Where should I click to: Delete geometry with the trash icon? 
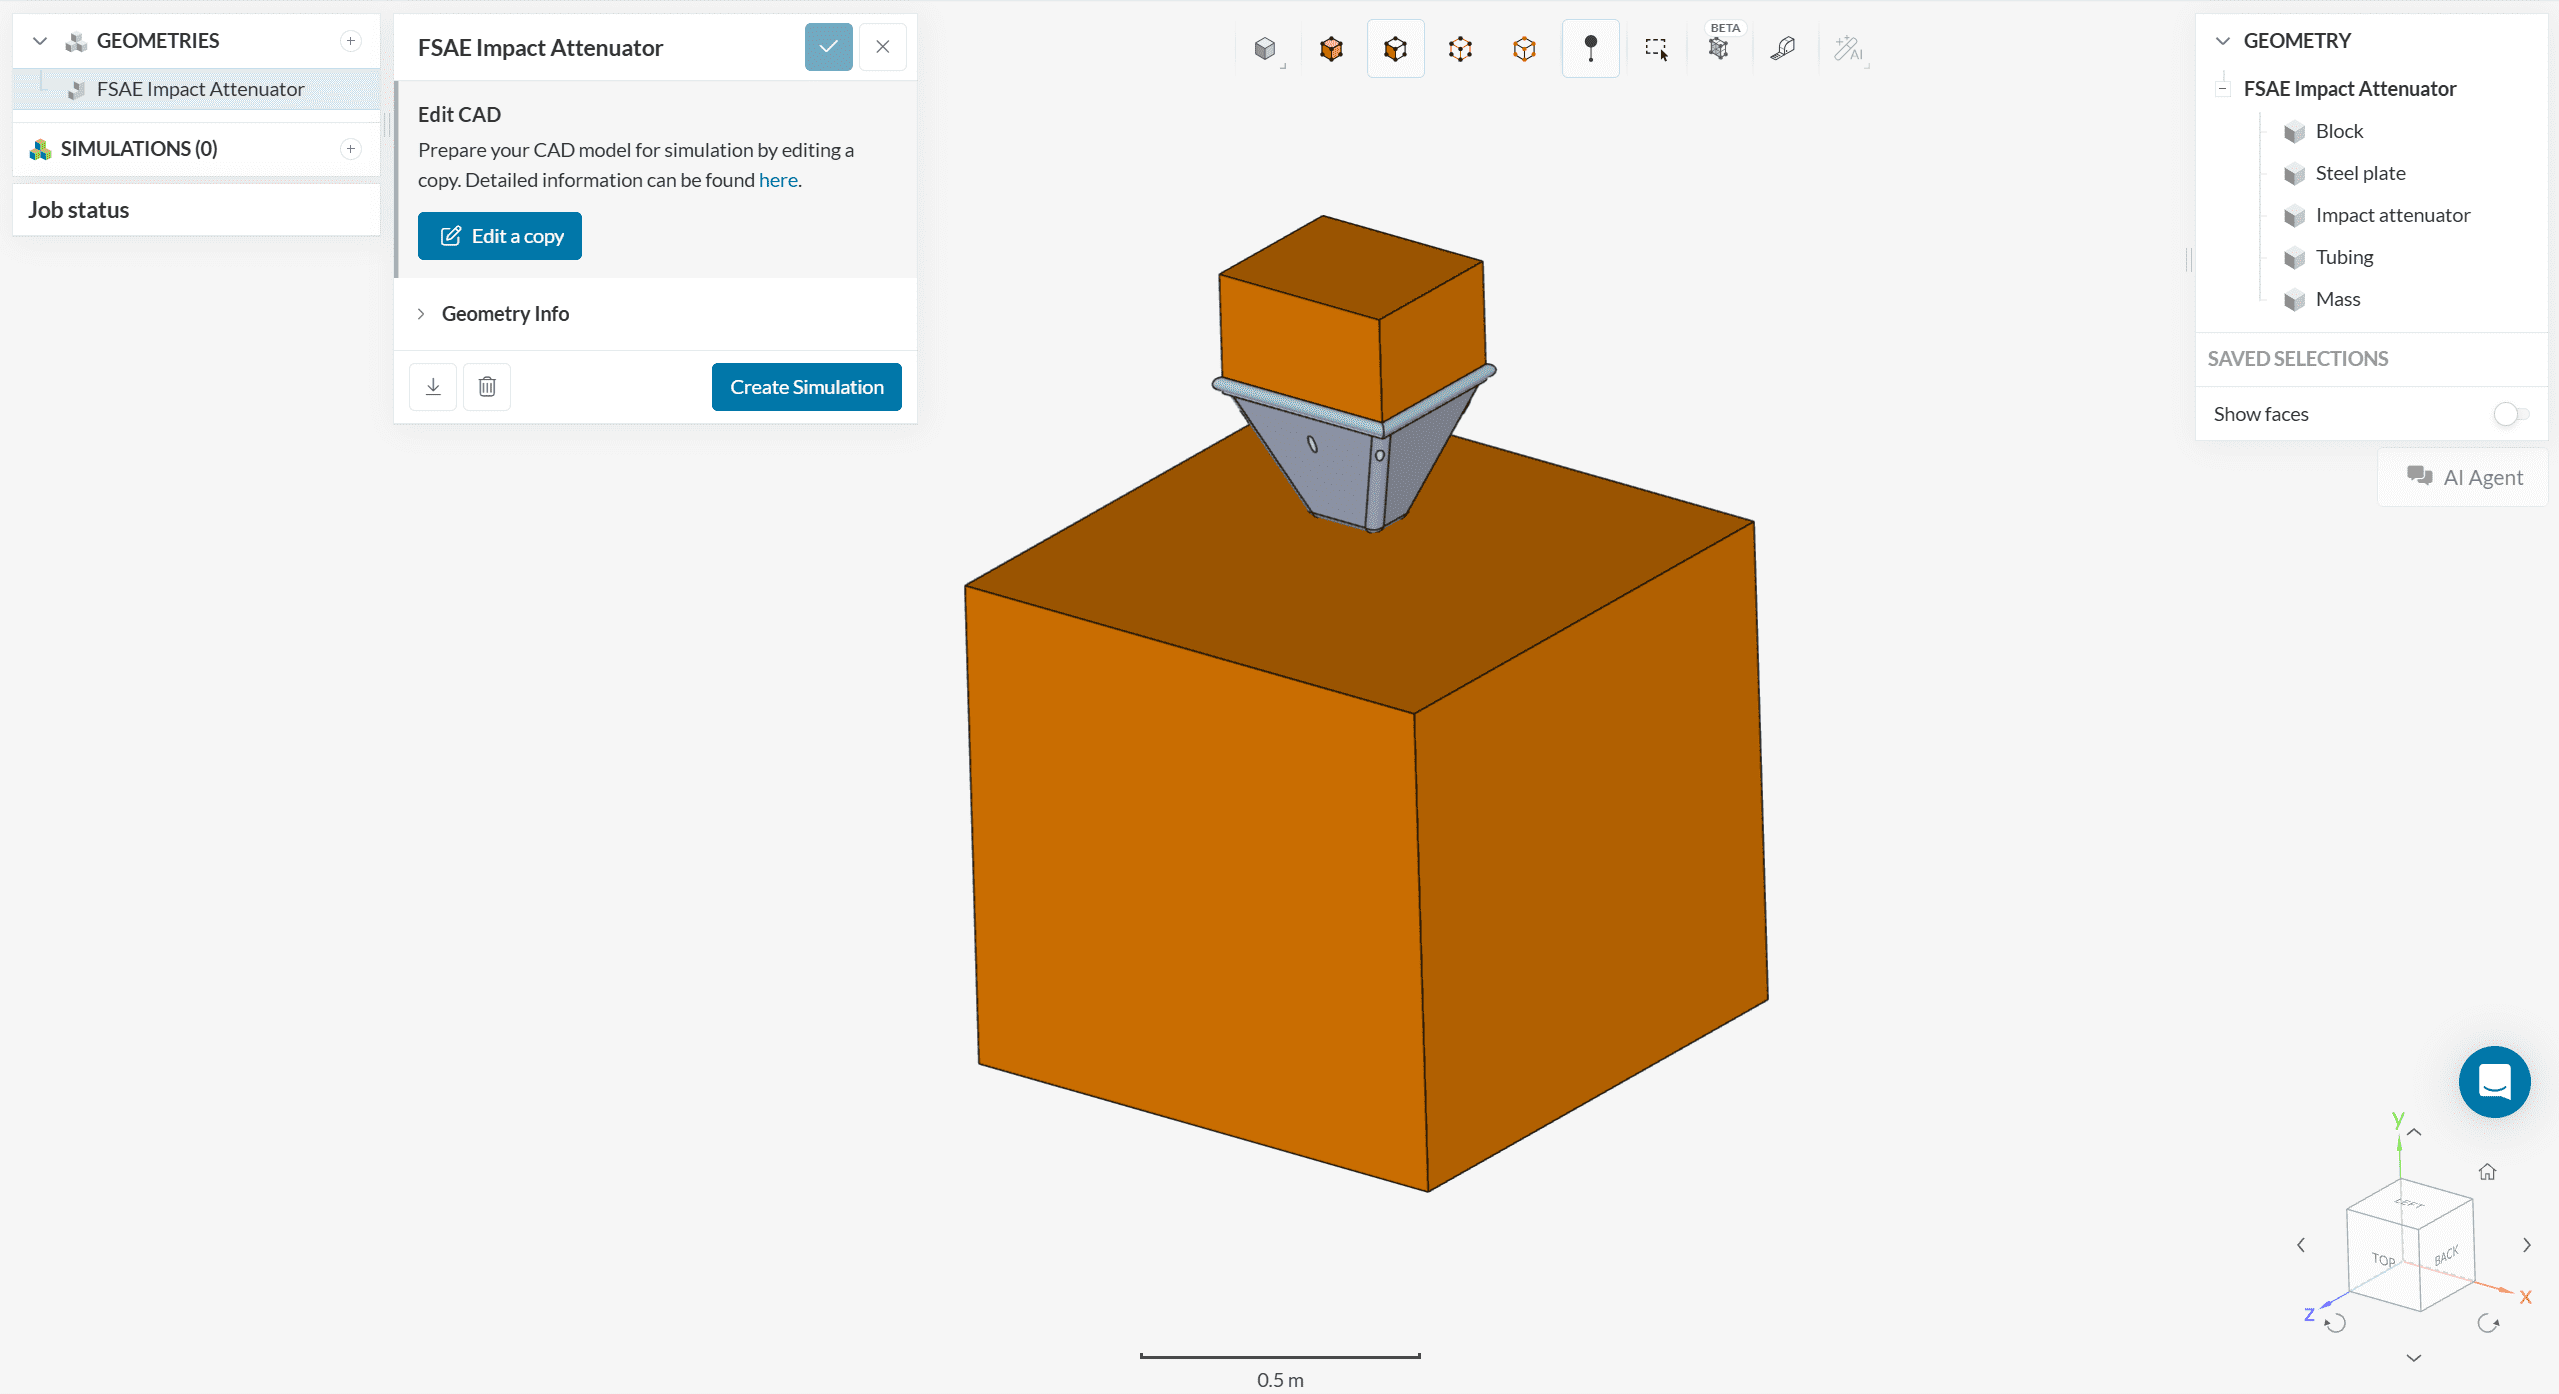point(487,387)
